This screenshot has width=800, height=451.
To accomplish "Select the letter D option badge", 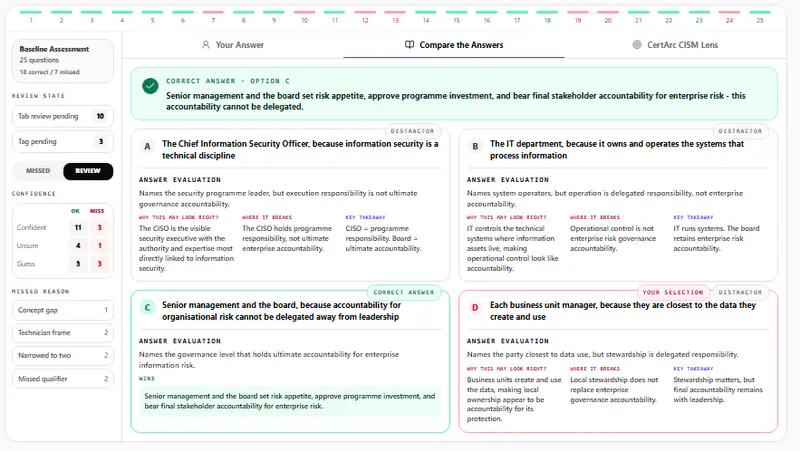I will (x=475, y=308).
